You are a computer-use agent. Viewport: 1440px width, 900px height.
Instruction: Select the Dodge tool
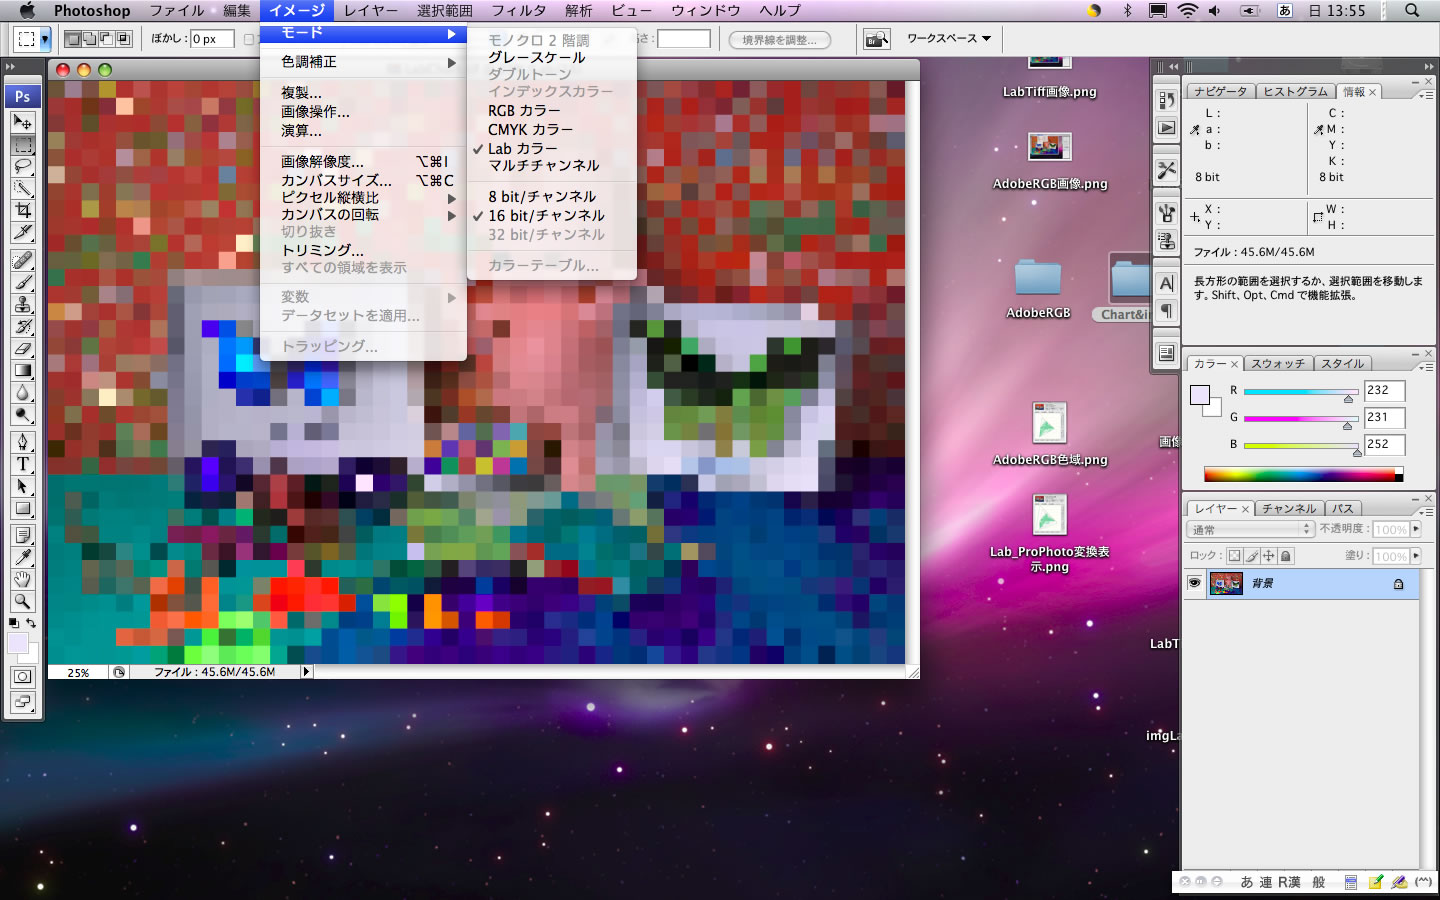point(22,414)
